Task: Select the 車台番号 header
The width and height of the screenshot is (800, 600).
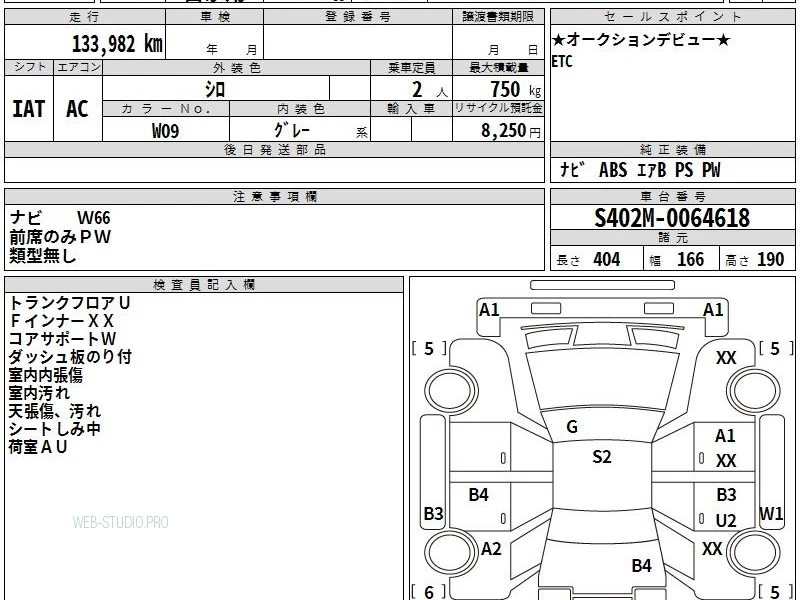Action: (672, 196)
